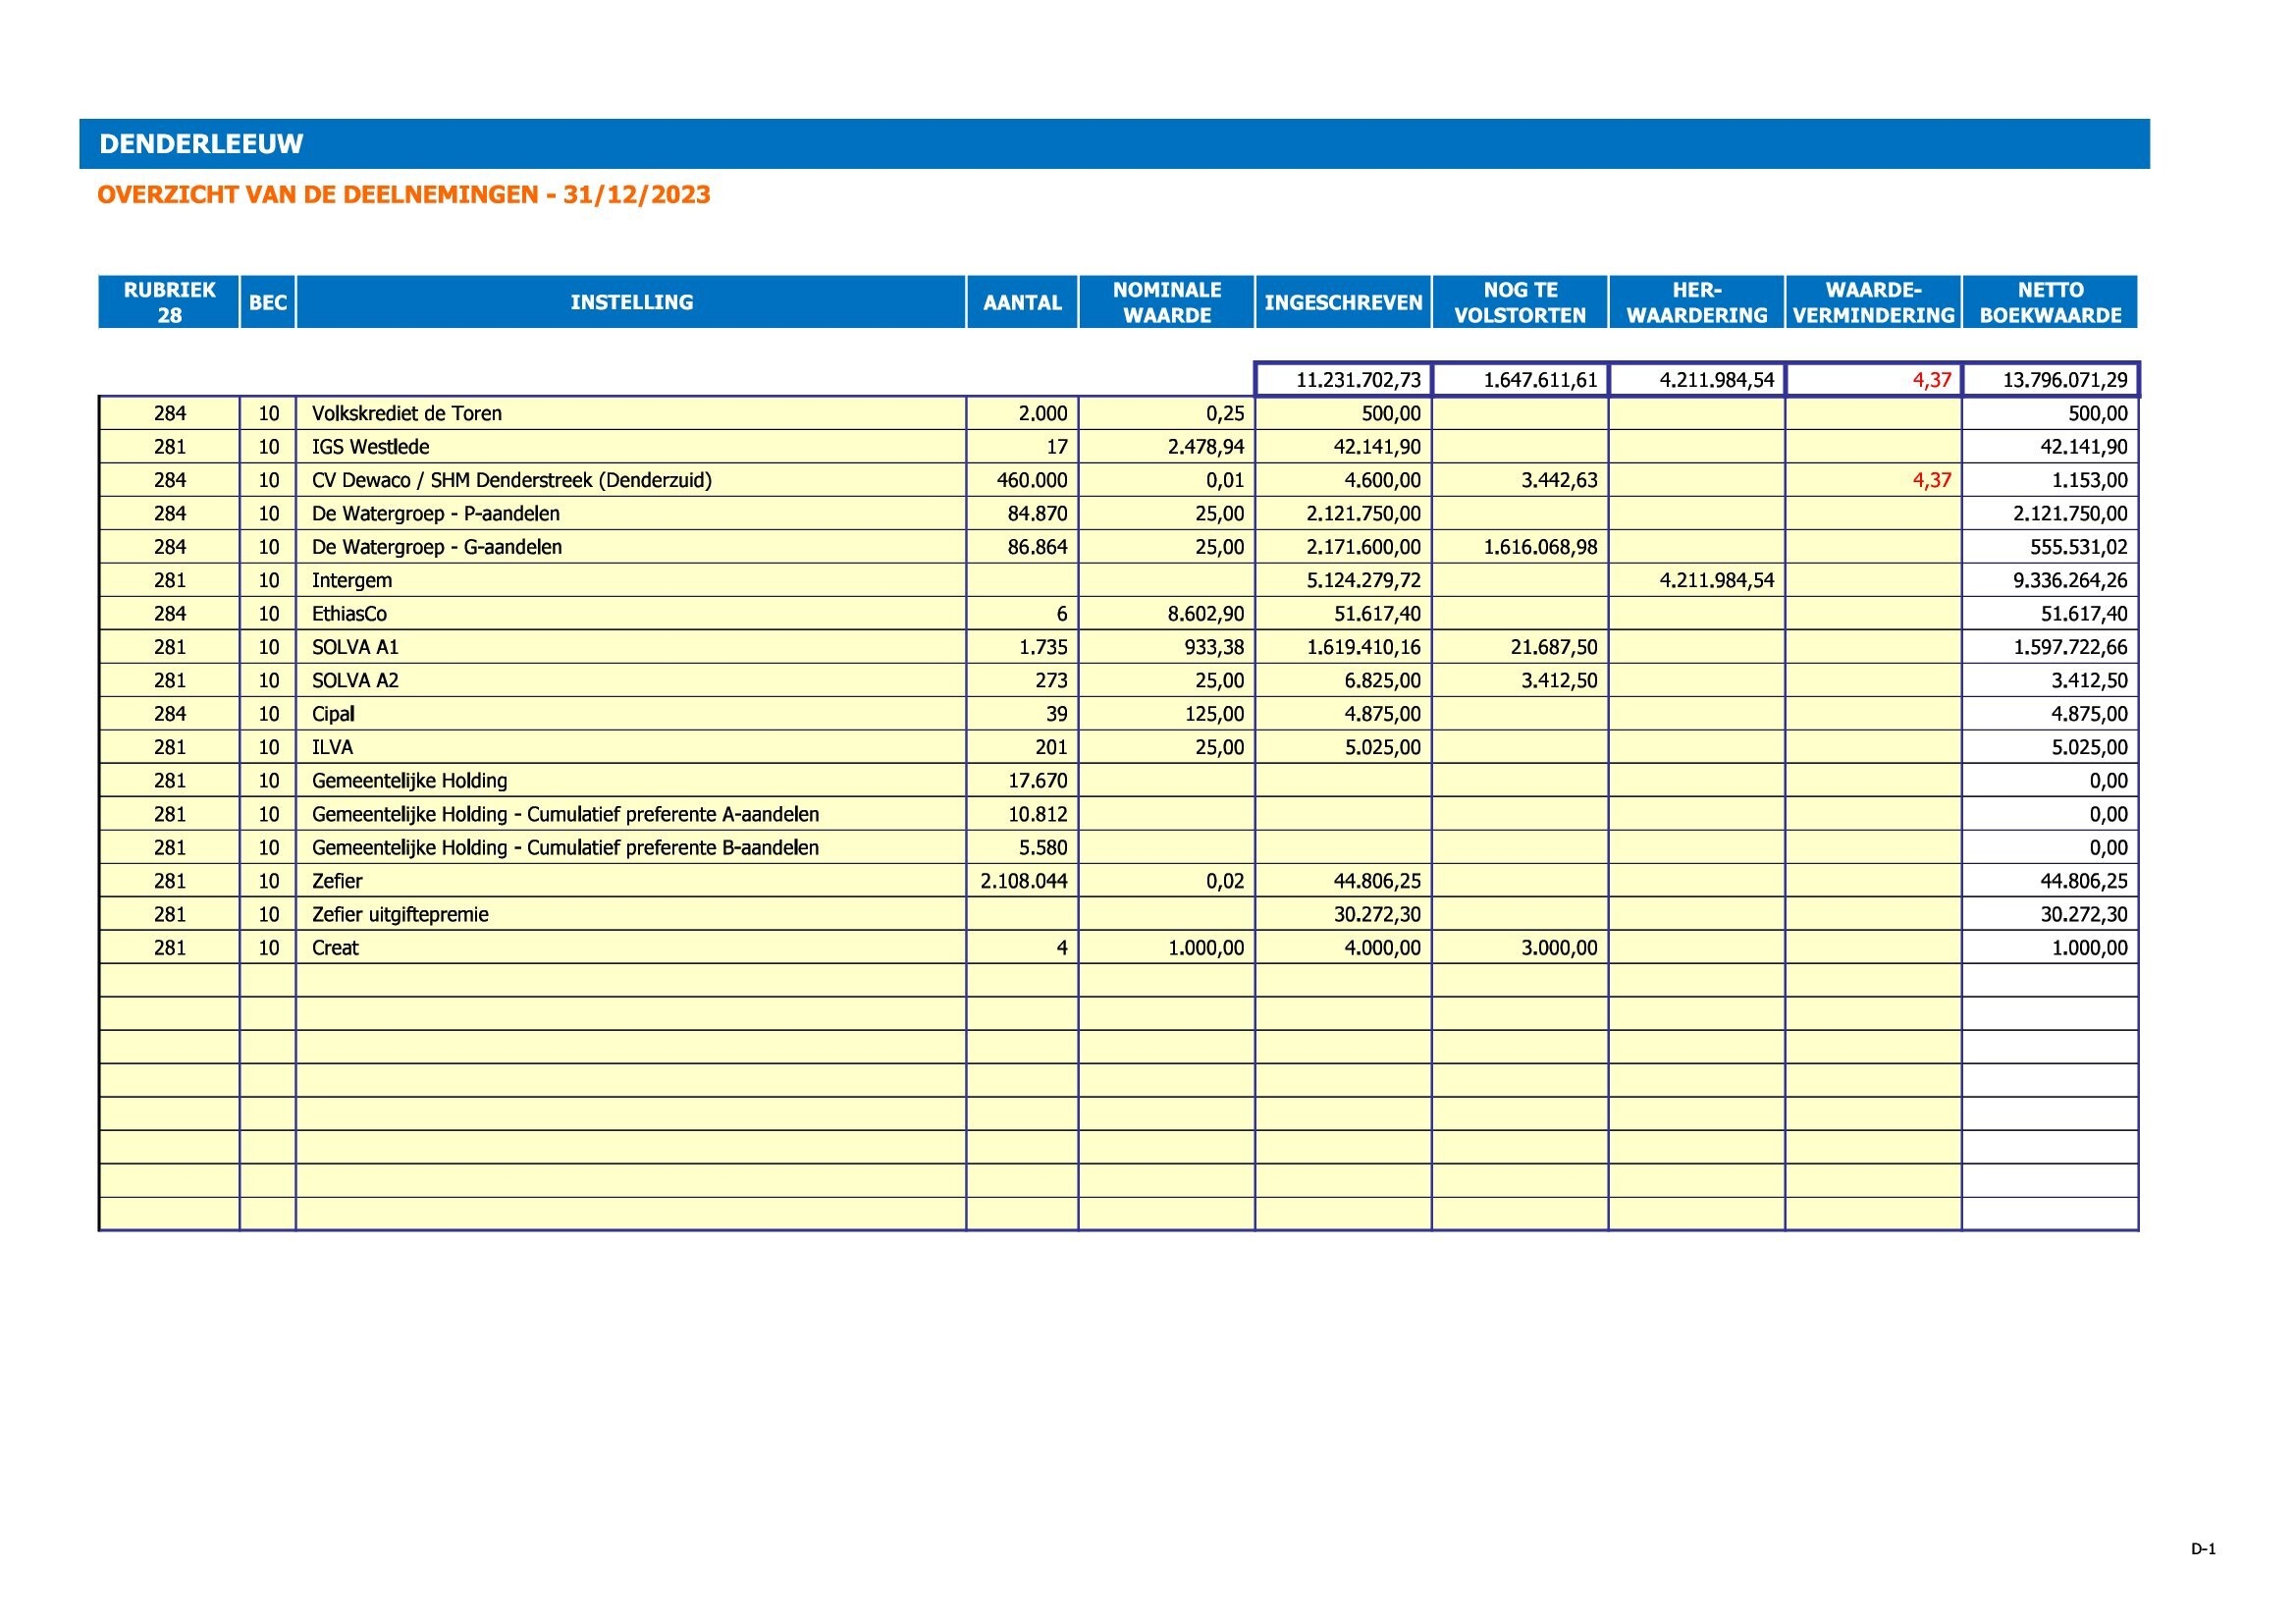Select nominale waarde 8.602,90 for EthiasCo
The width and height of the screenshot is (2296, 1624).
coord(1167,614)
